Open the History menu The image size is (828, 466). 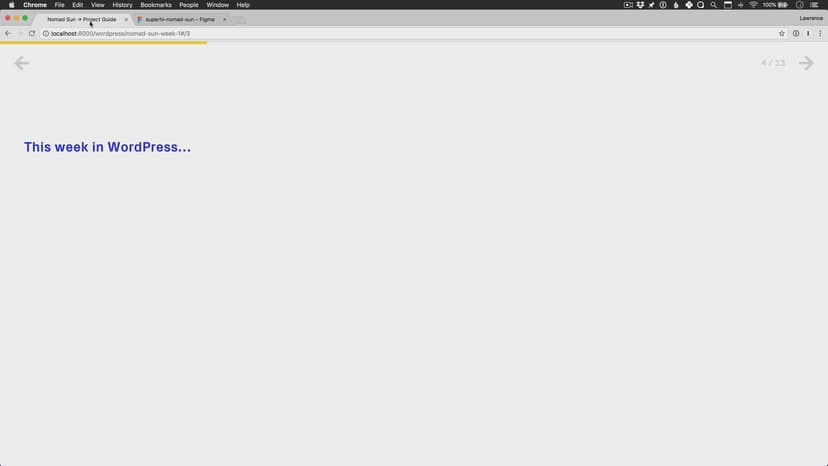point(122,5)
